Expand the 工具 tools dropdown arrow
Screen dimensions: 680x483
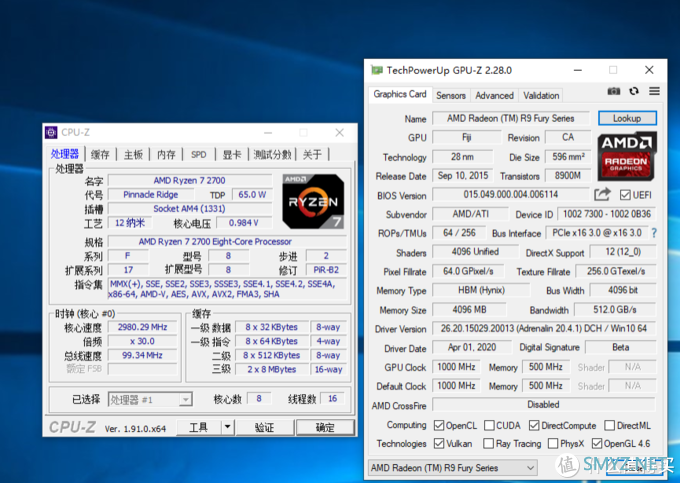[227, 428]
